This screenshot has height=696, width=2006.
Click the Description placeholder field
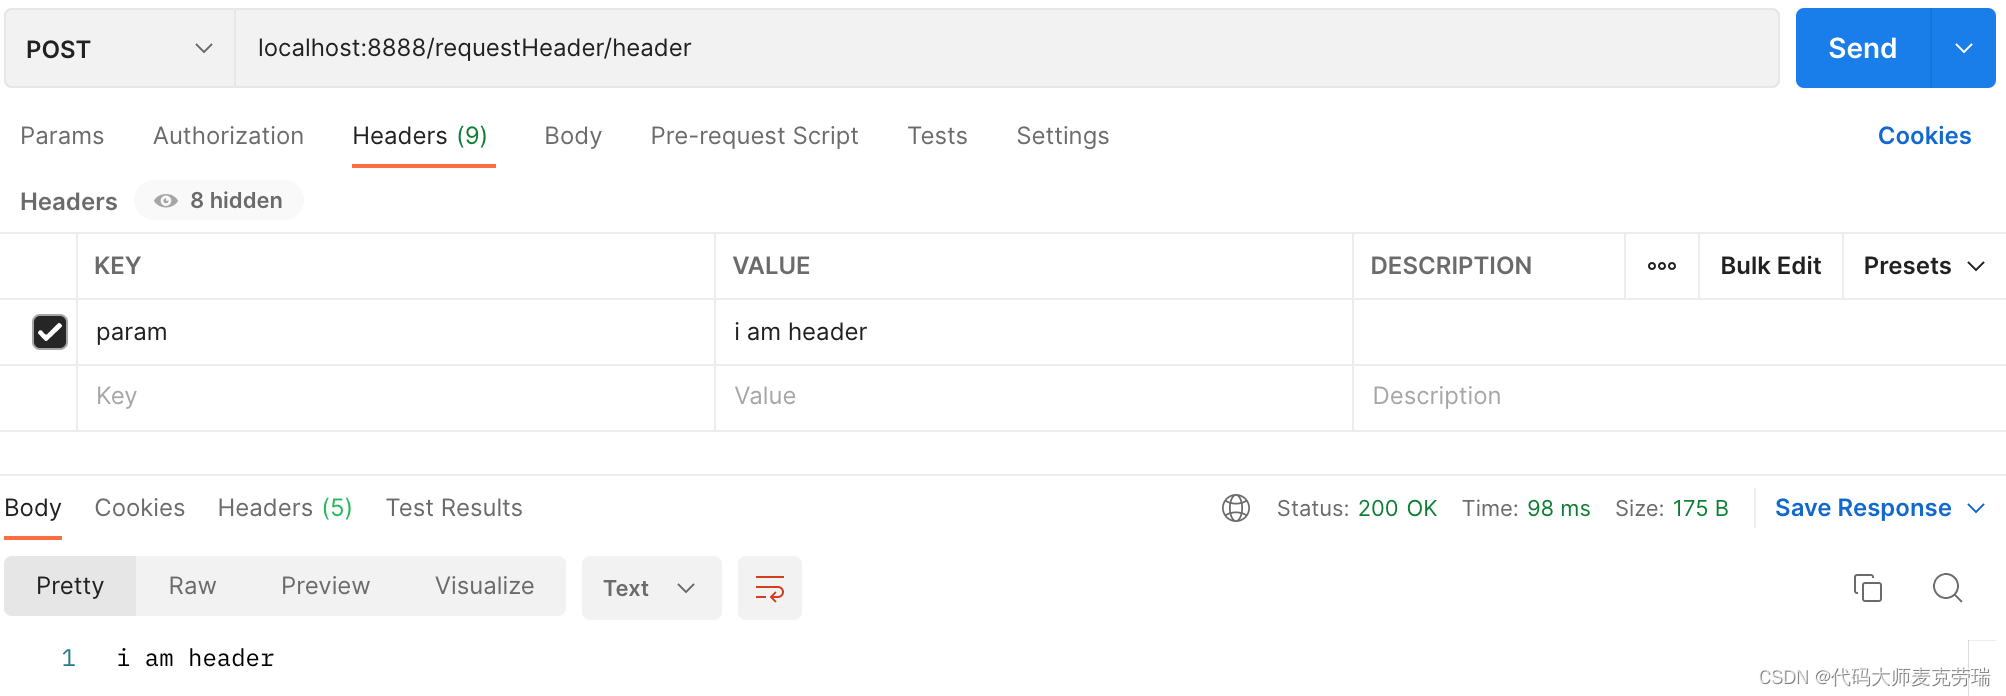tap(1679, 397)
